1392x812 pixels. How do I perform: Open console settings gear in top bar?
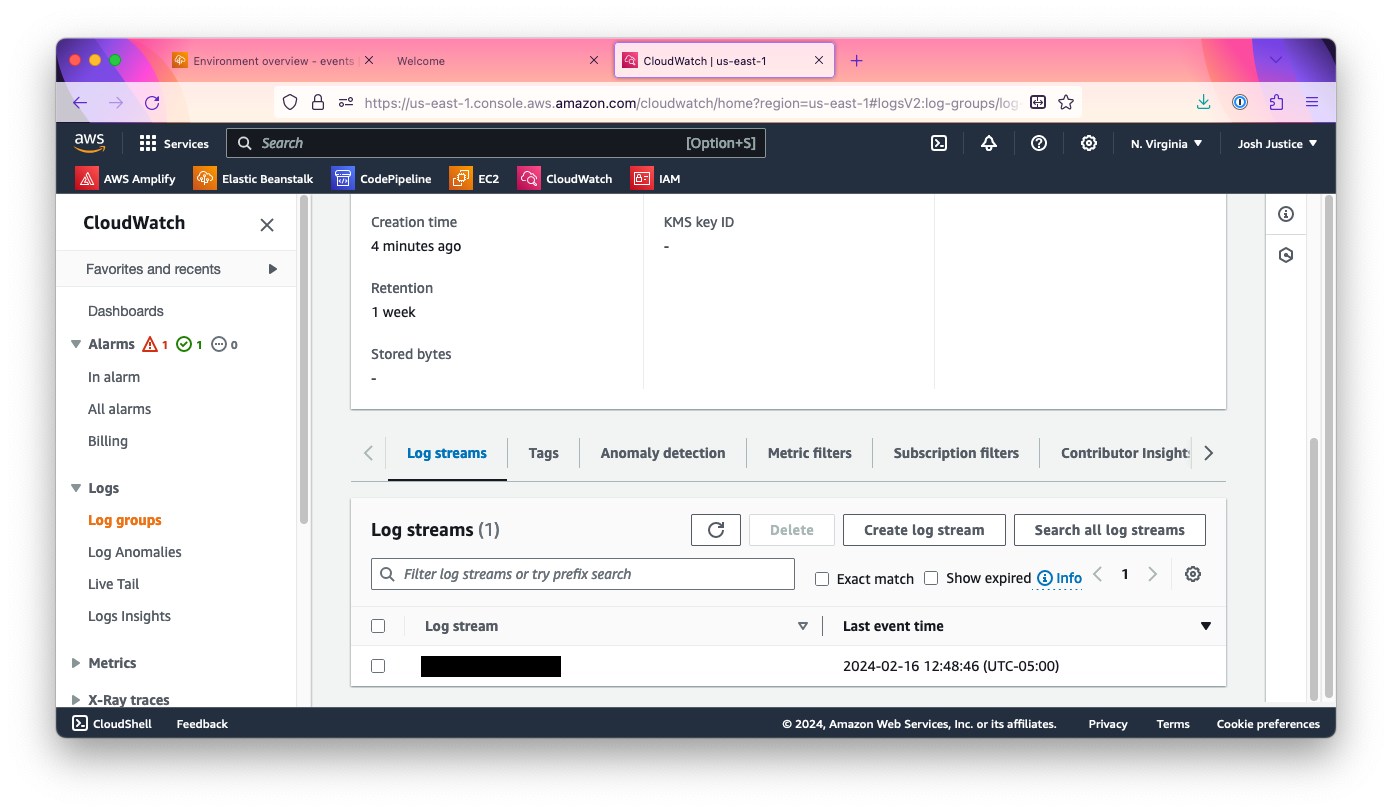tap(1089, 143)
